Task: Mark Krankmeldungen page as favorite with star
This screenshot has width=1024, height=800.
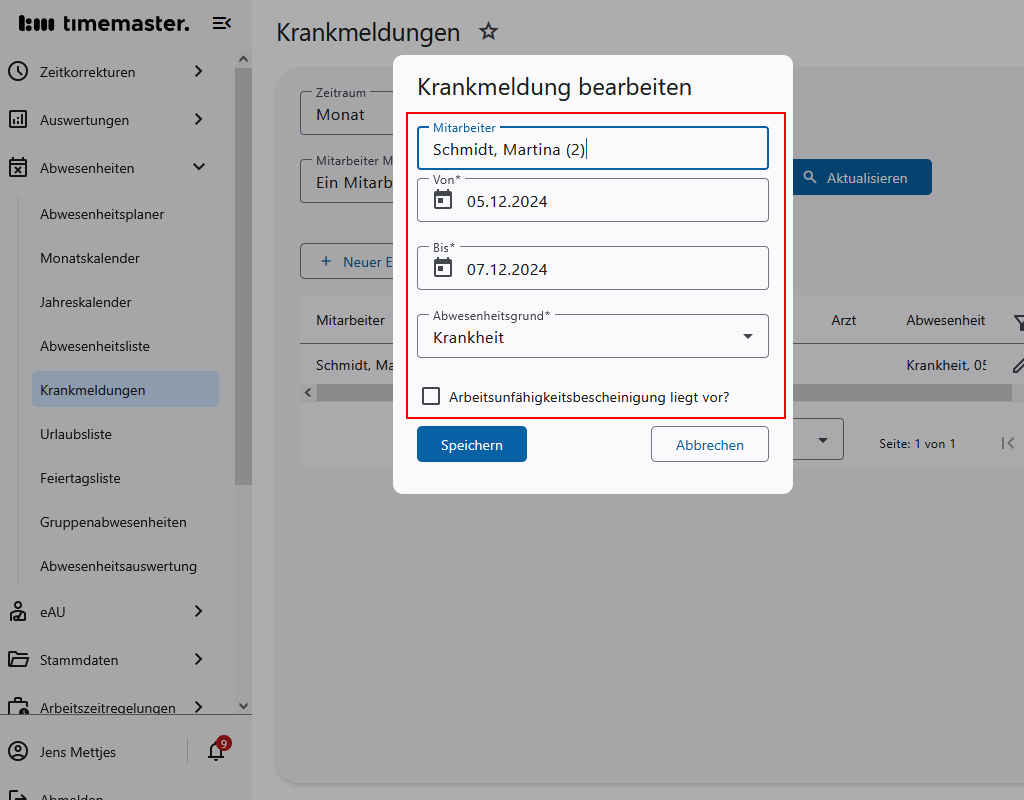Action: coord(488,32)
